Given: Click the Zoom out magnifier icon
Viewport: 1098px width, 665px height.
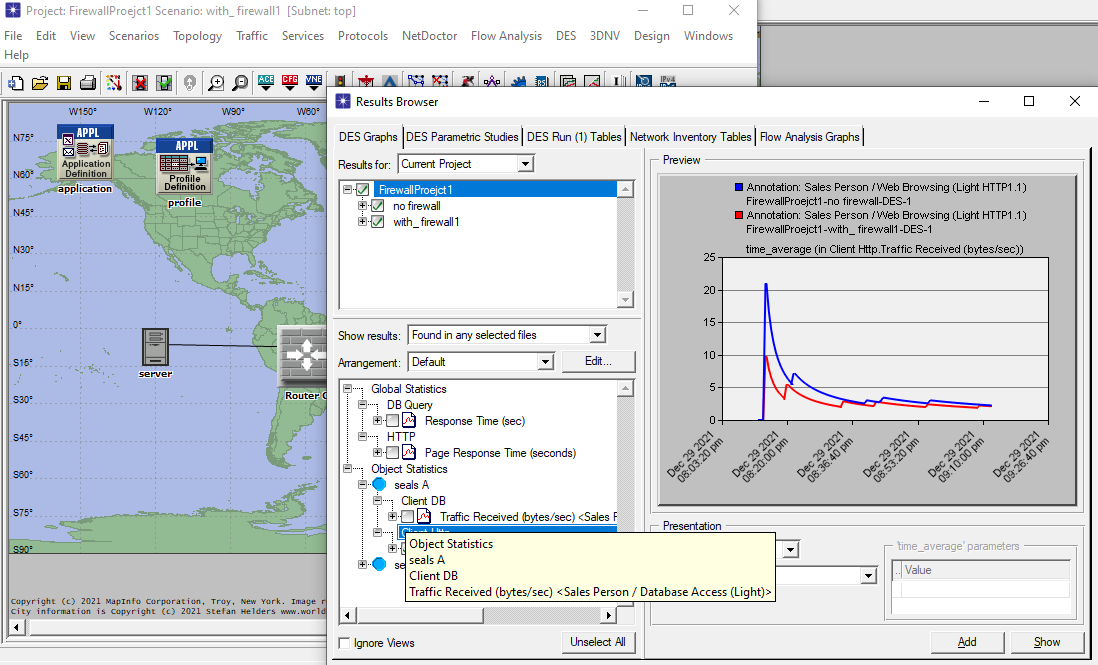Looking at the screenshot, I should 240,83.
